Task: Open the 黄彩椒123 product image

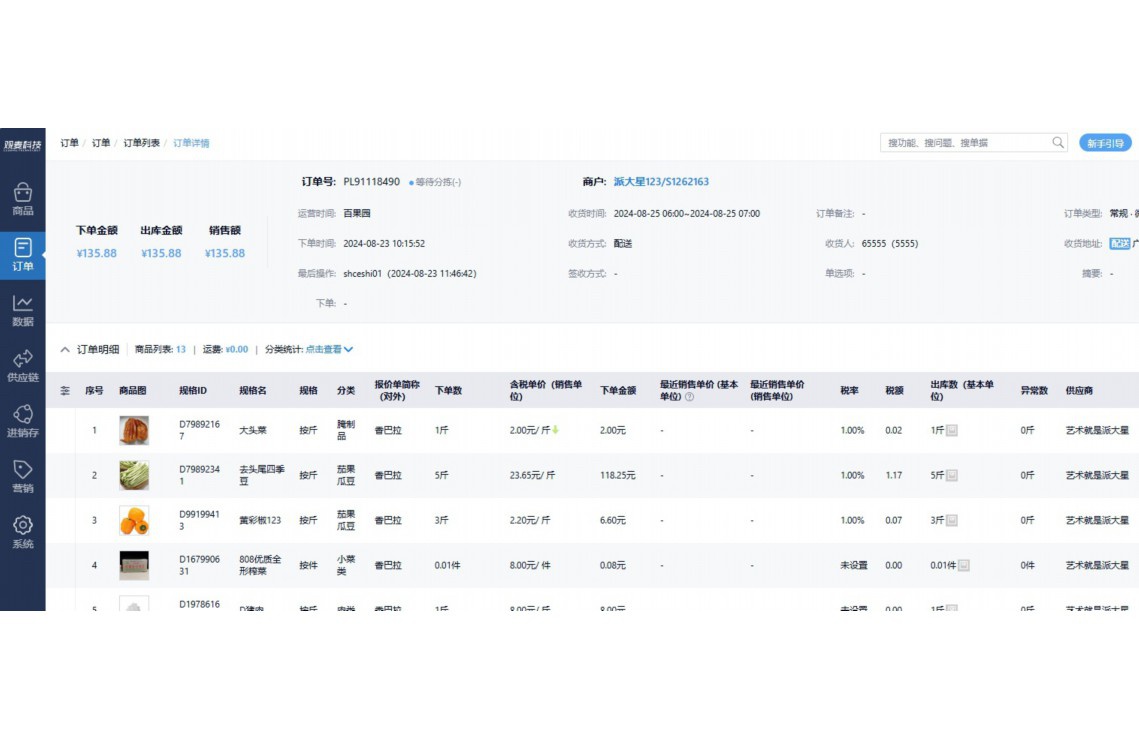Action: click(134, 521)
